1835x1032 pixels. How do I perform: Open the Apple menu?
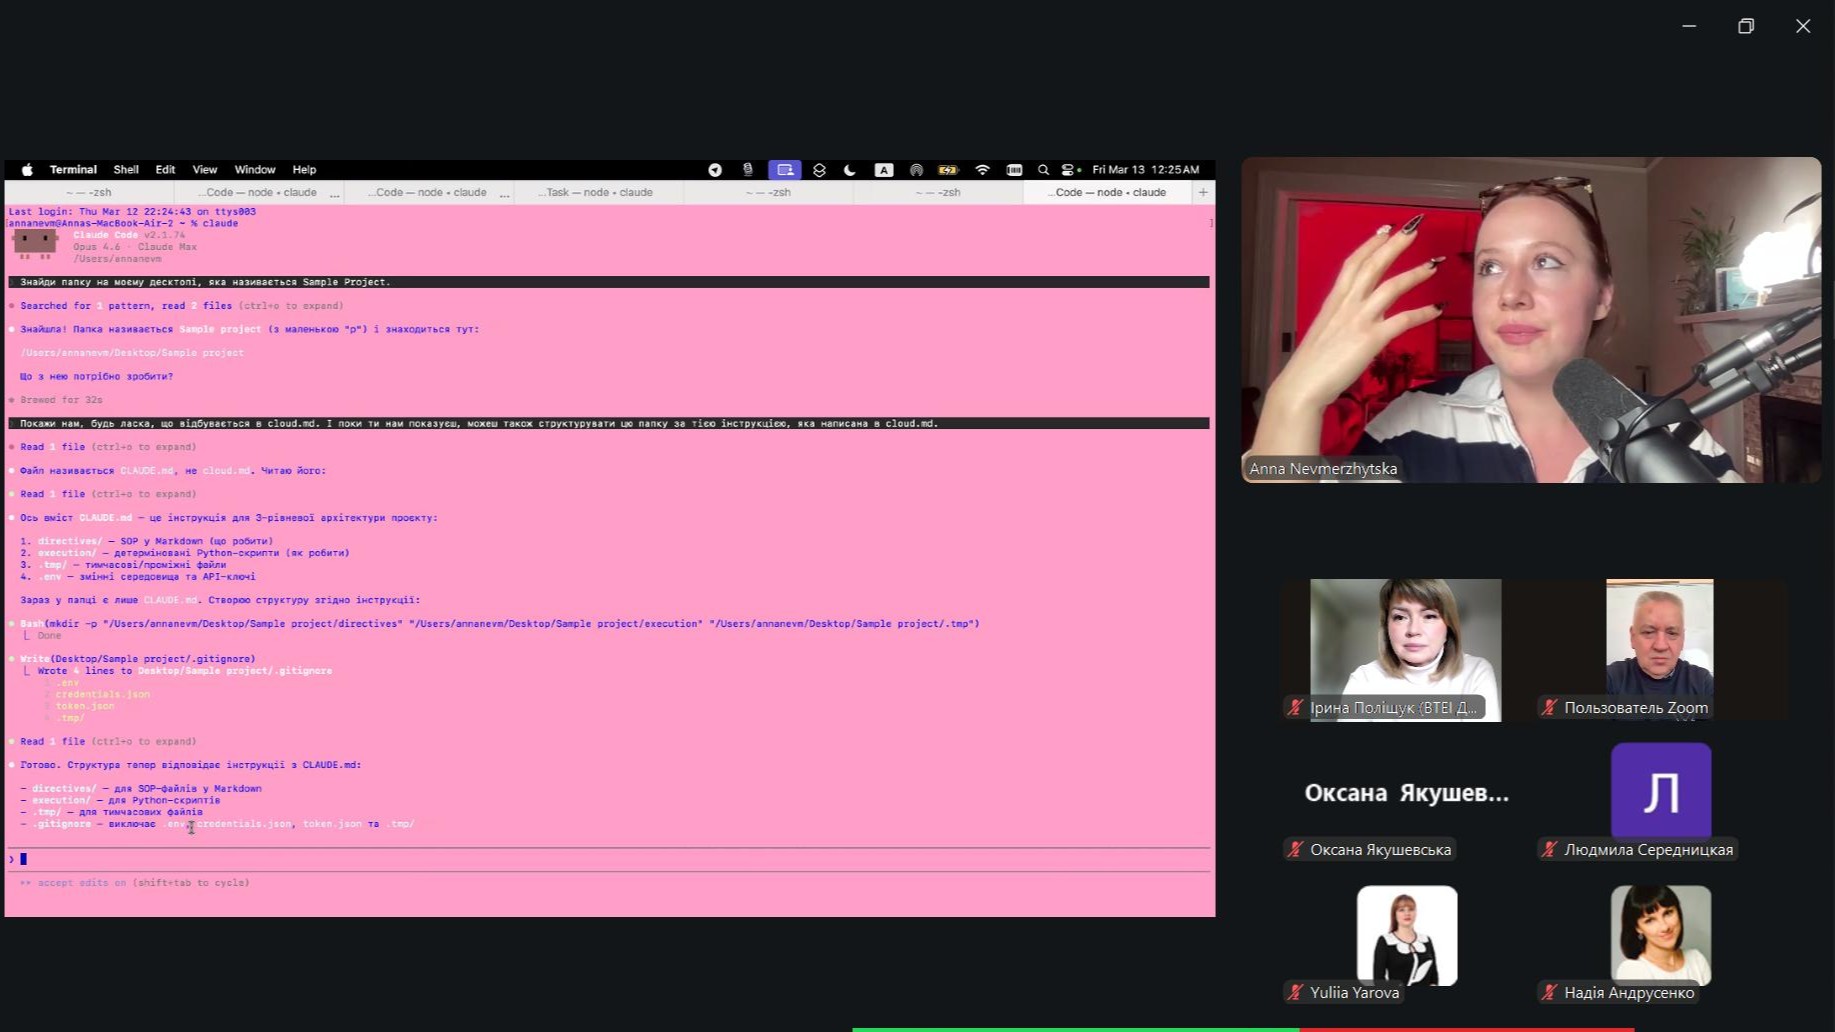pyautogui.click(x=27, y=170)
